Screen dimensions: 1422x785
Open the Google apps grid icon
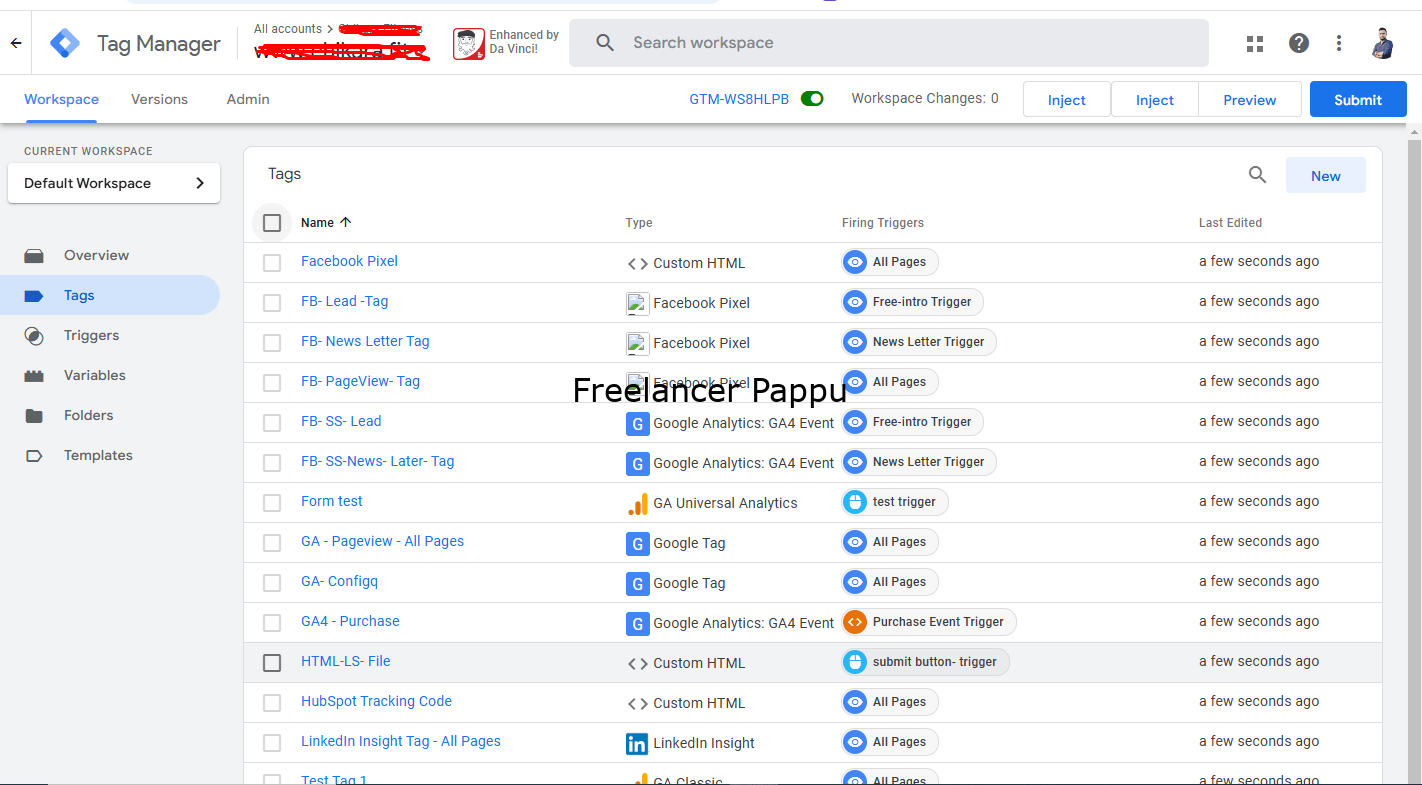coord(1255,43)
